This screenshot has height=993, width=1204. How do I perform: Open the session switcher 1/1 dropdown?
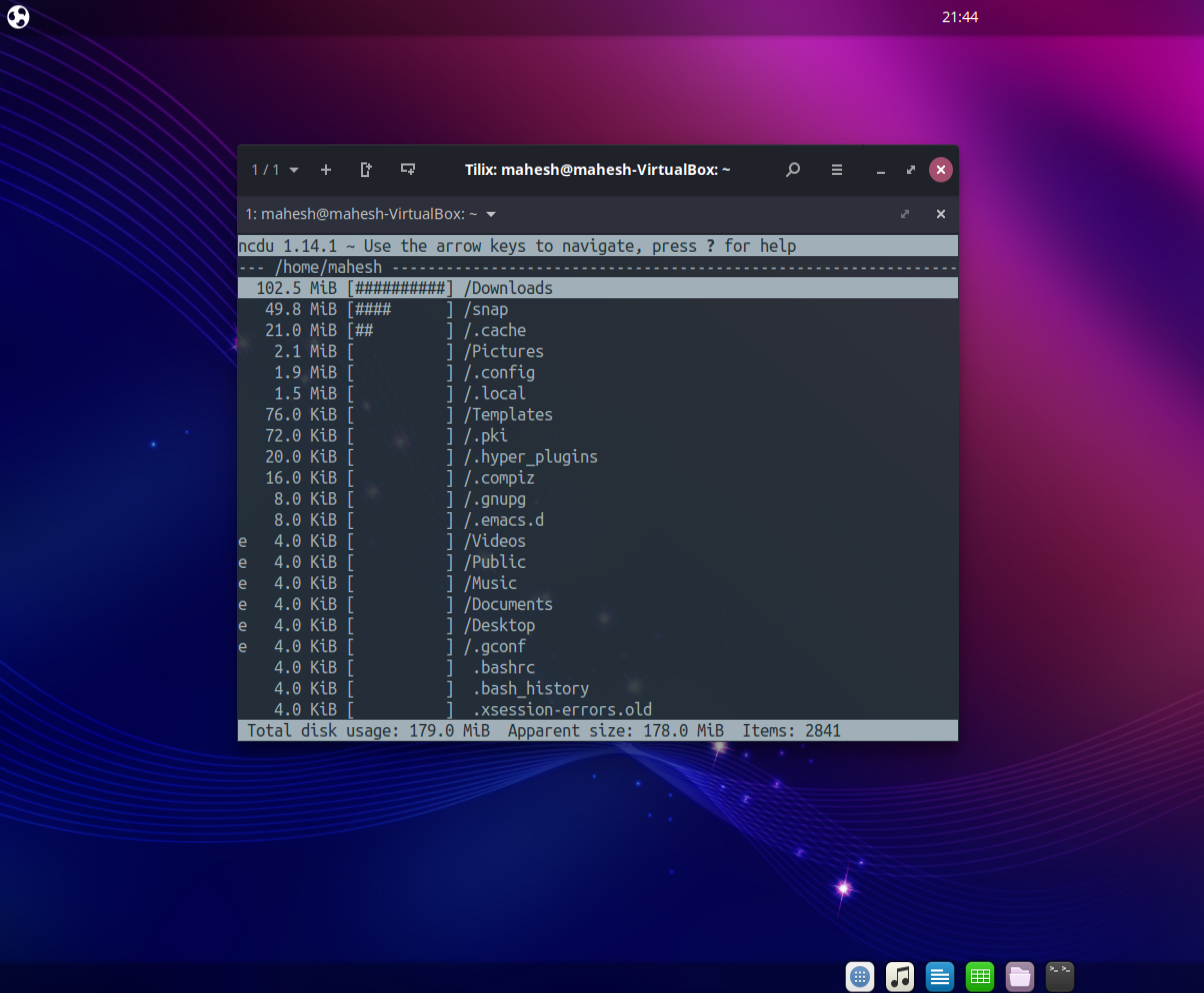pos(275,170)
